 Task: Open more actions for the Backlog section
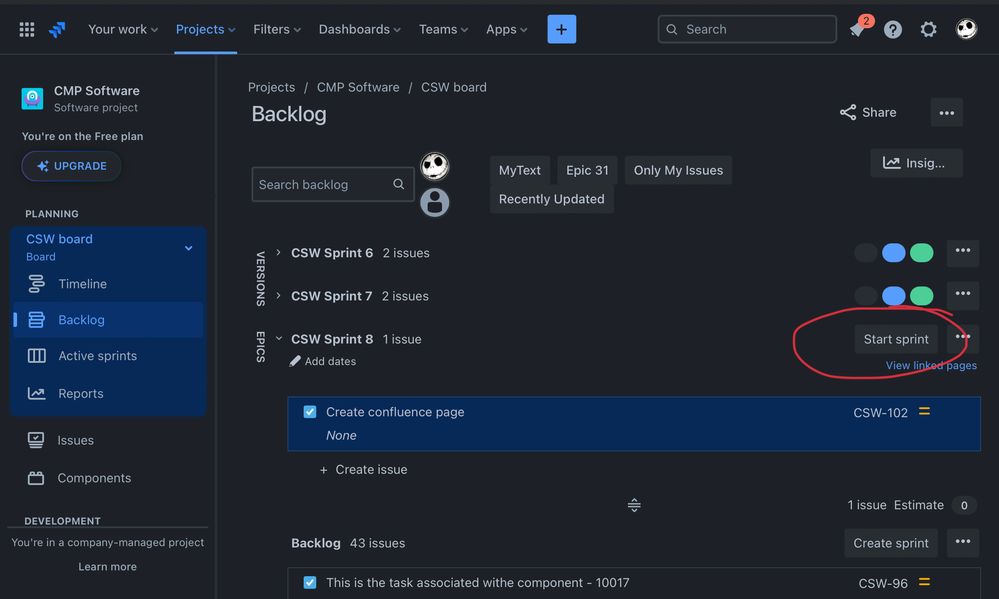pos(963,542)
